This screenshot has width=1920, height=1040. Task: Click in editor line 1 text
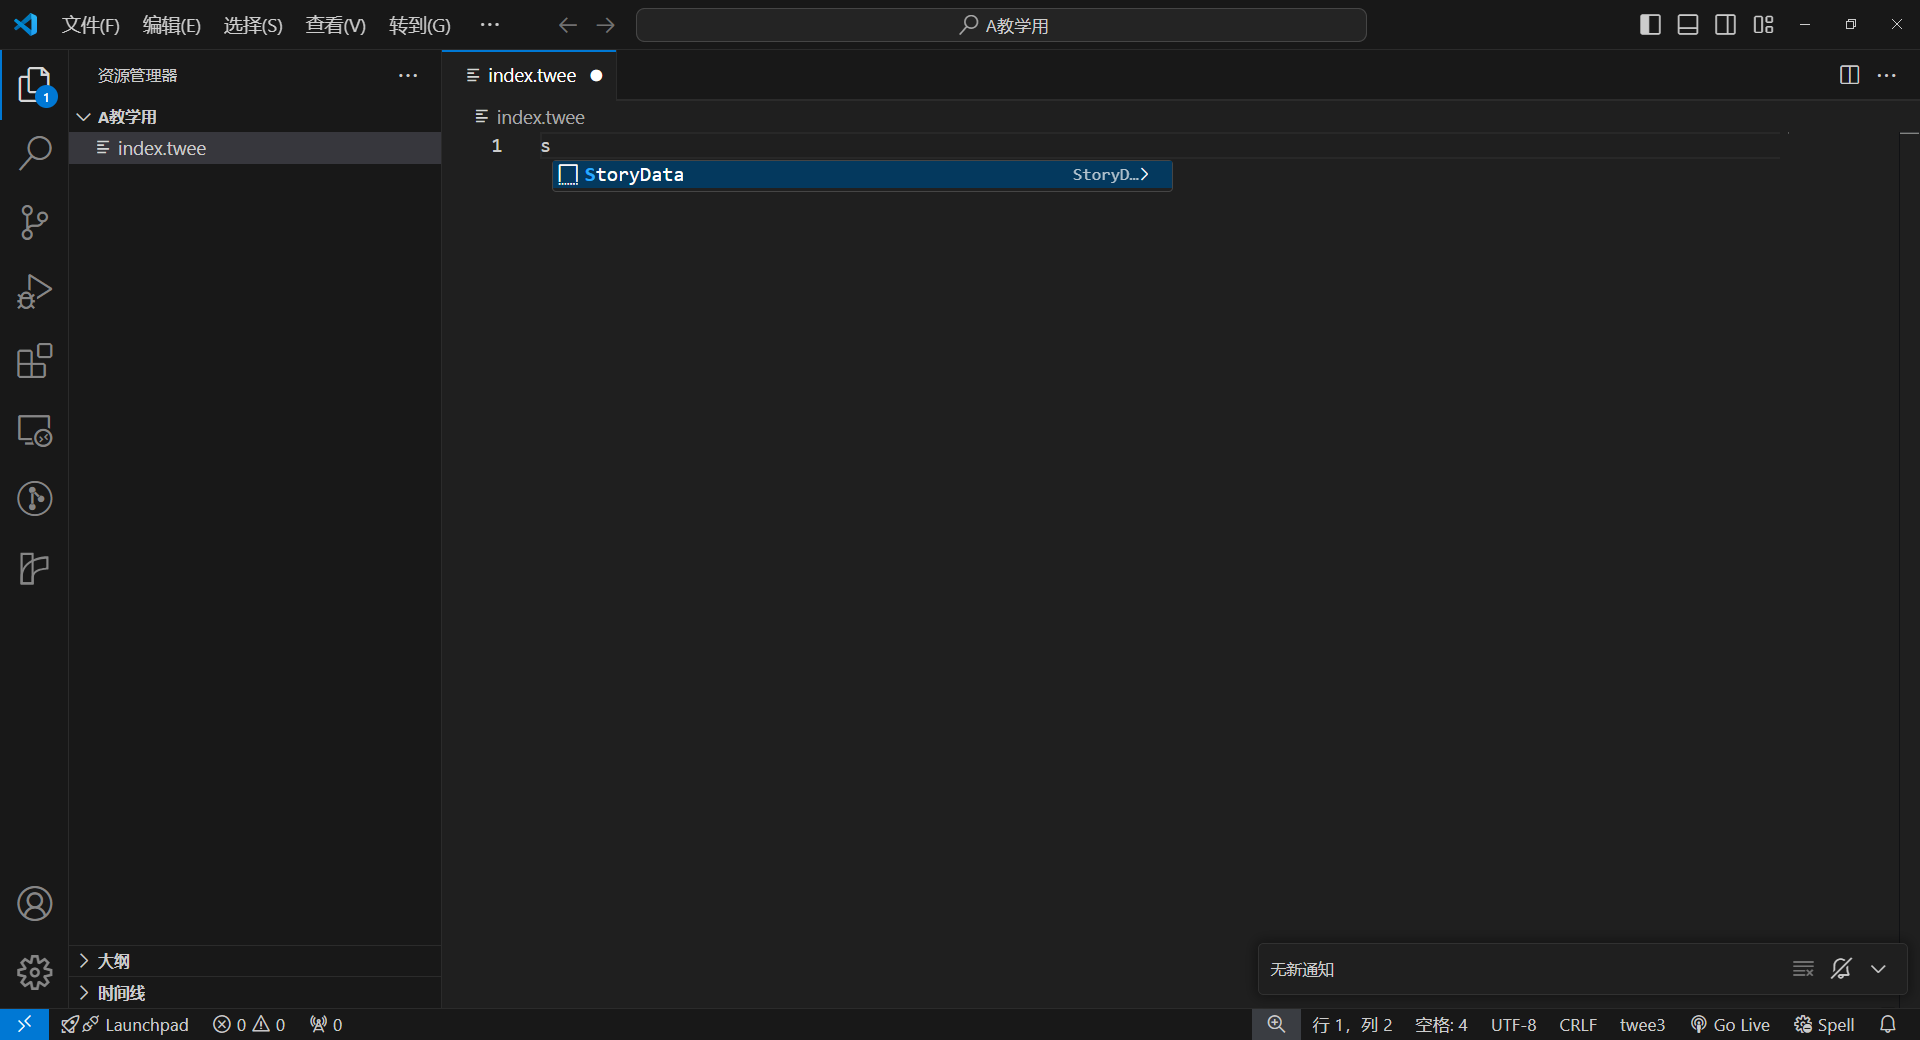tap(545, 146)
